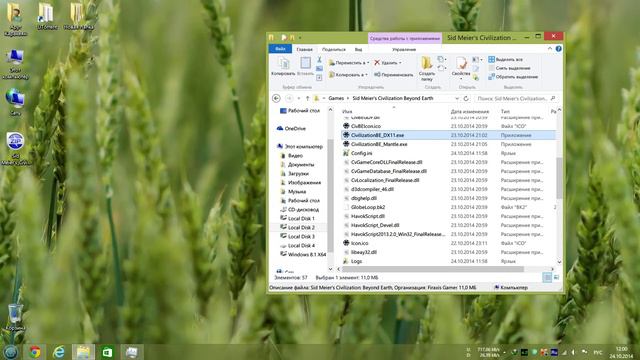The height and width of the screenshot is (360, 640).
Task: Click the vertical scrollbar of file list
Action: [559, 178]
